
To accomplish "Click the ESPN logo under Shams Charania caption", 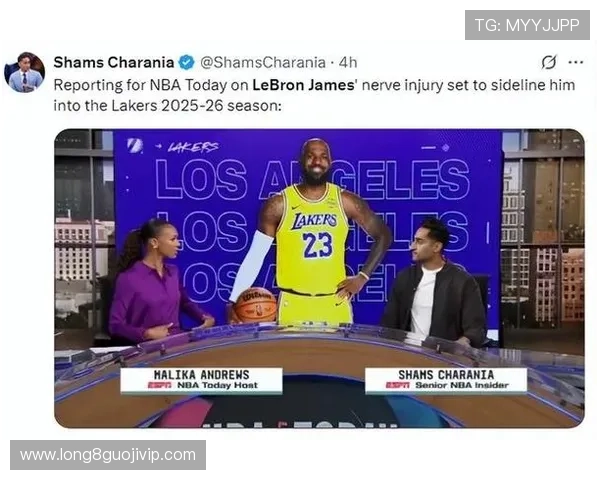I will (x=398, y=385).
